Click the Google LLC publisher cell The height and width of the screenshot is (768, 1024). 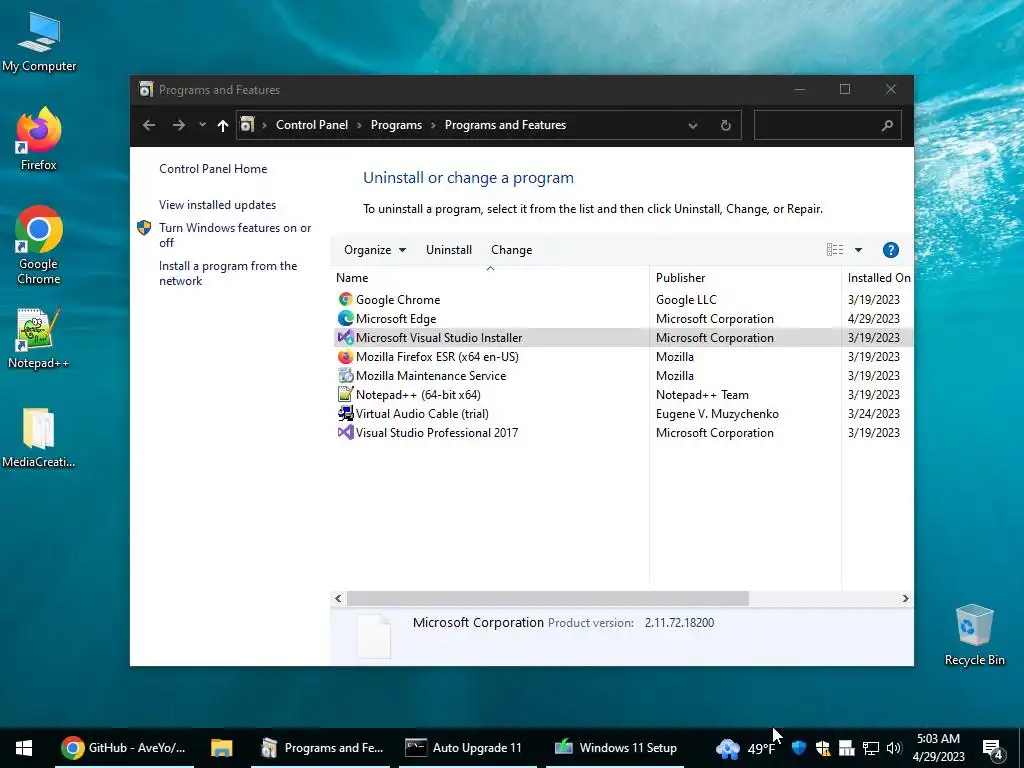click(686, 299)
